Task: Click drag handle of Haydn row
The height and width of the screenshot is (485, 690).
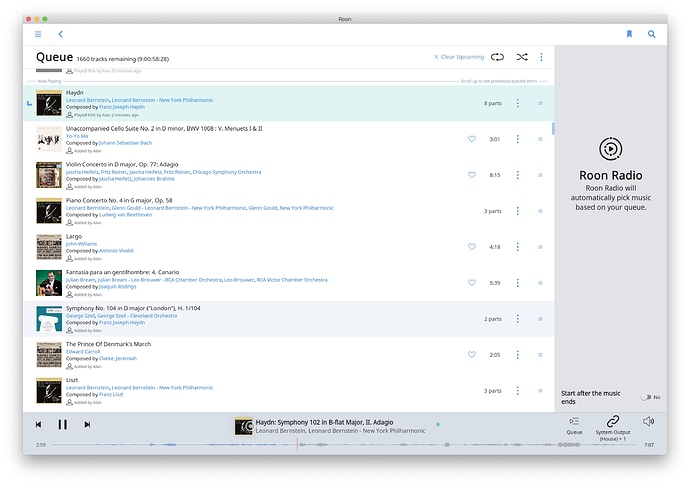Action: (x=540, y=103)
